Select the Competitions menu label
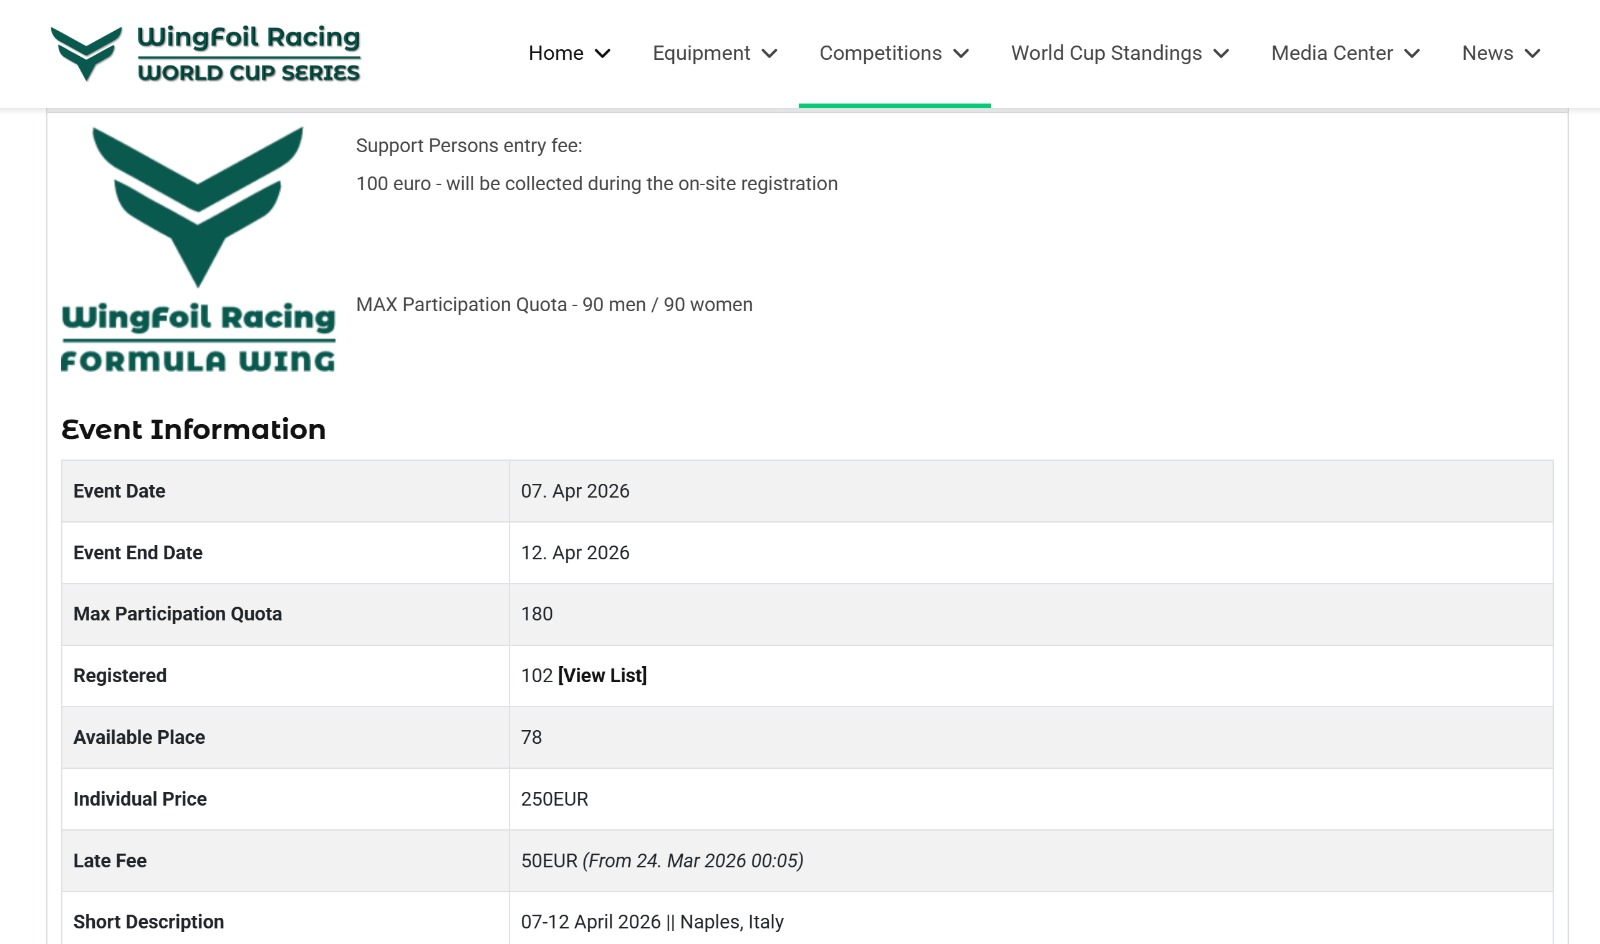Image resolution: width=1600 pixels, height=944 pixels. click(880, 53)
